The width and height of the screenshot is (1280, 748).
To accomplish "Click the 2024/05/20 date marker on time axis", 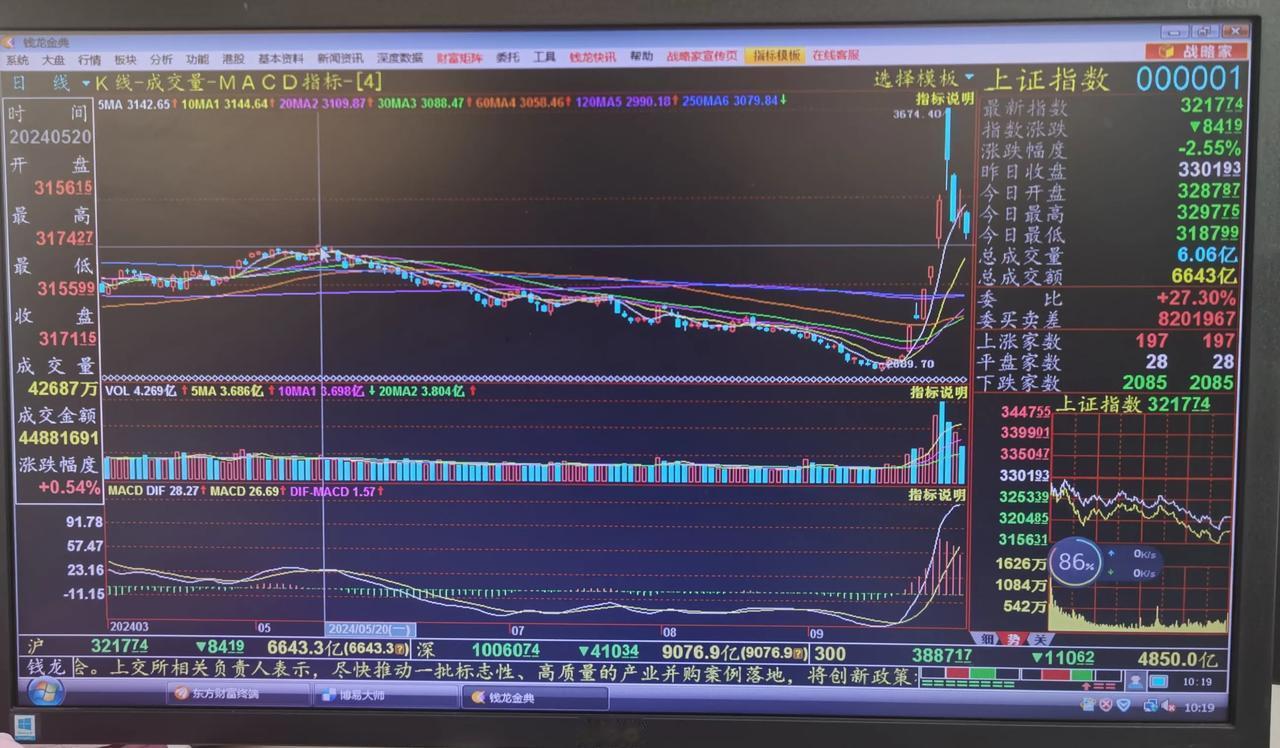I will click(x=369, y=630).
